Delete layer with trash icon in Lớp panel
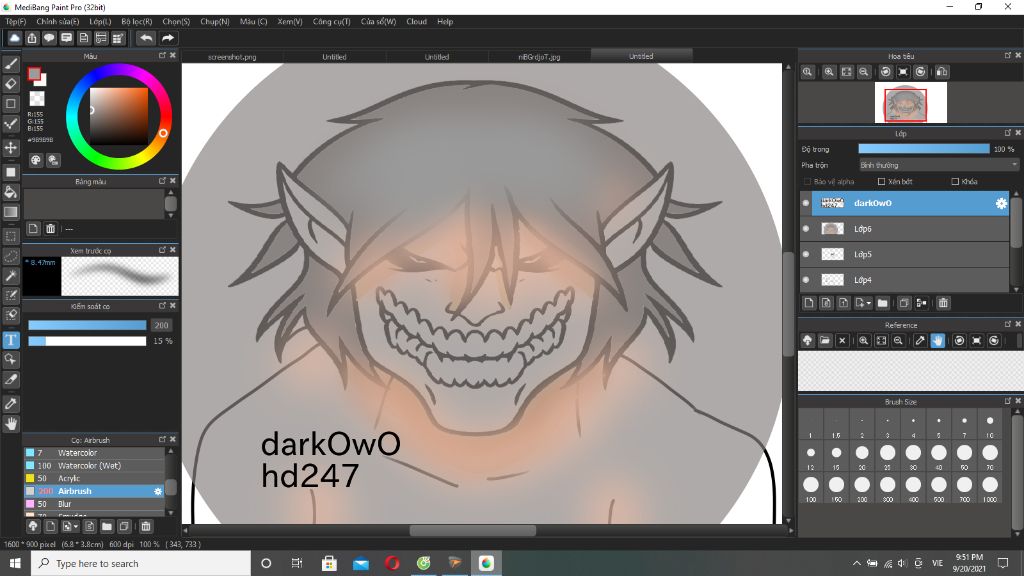This screenshot has height=576, width=1024. [x=943, y=303]
